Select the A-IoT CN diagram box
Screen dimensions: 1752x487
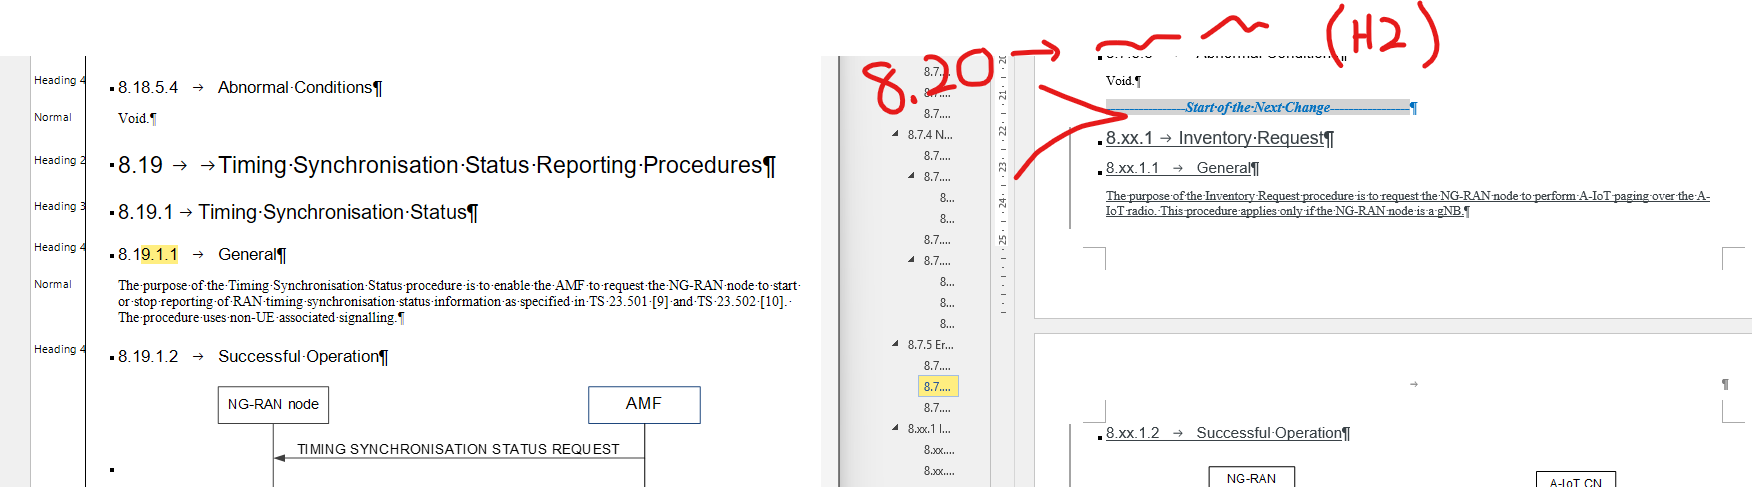1575,481
